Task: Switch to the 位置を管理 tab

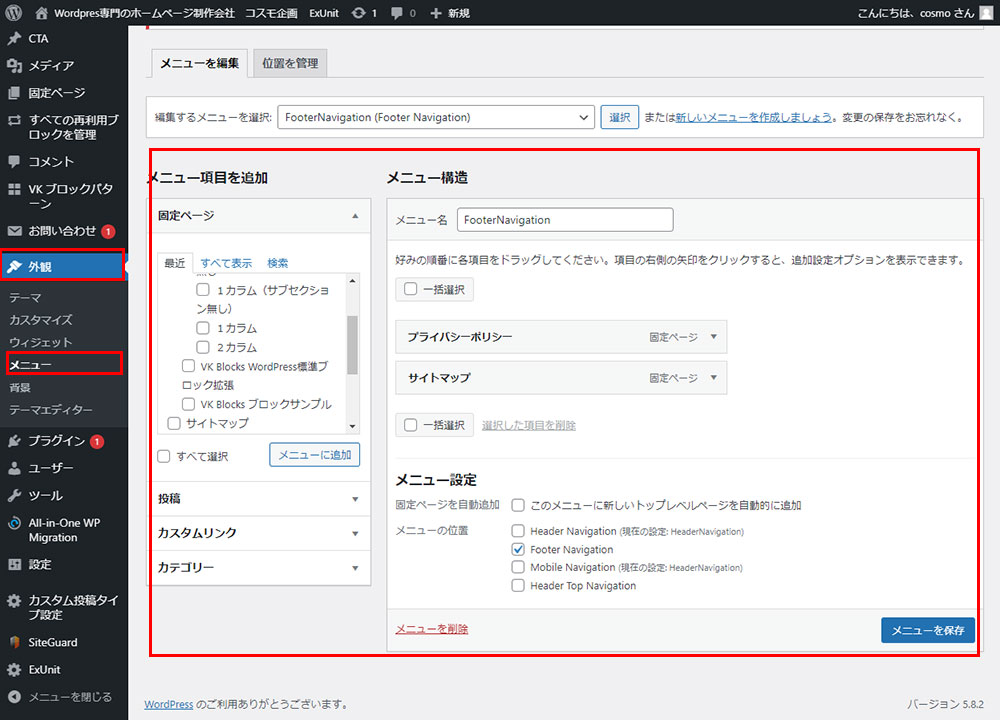Action: coord(289,63)
